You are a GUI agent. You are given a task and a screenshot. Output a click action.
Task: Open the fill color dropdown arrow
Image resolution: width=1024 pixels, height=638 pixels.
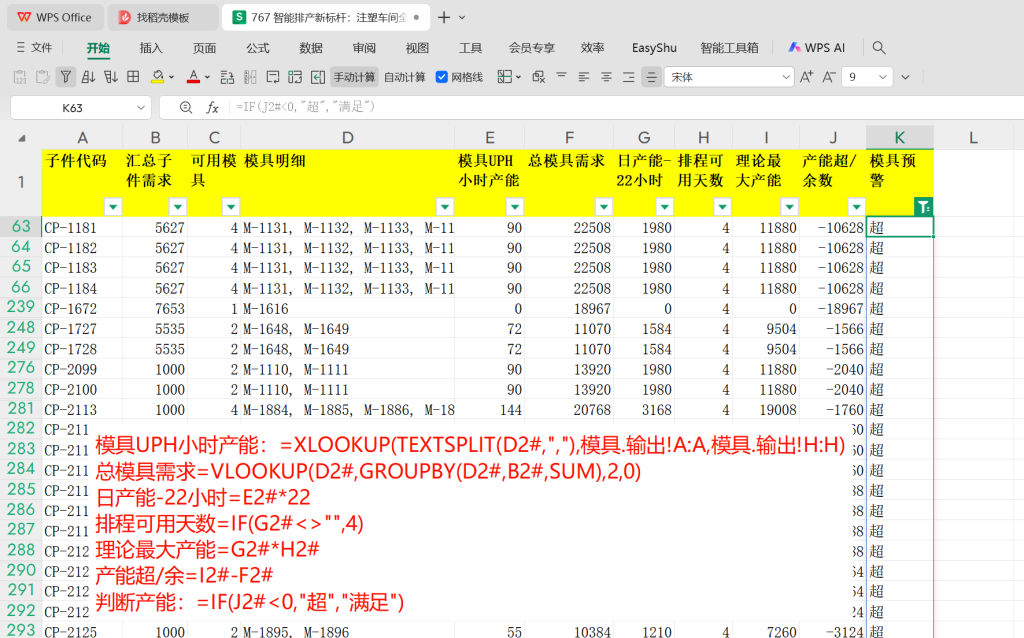click(x=172, y=77)
